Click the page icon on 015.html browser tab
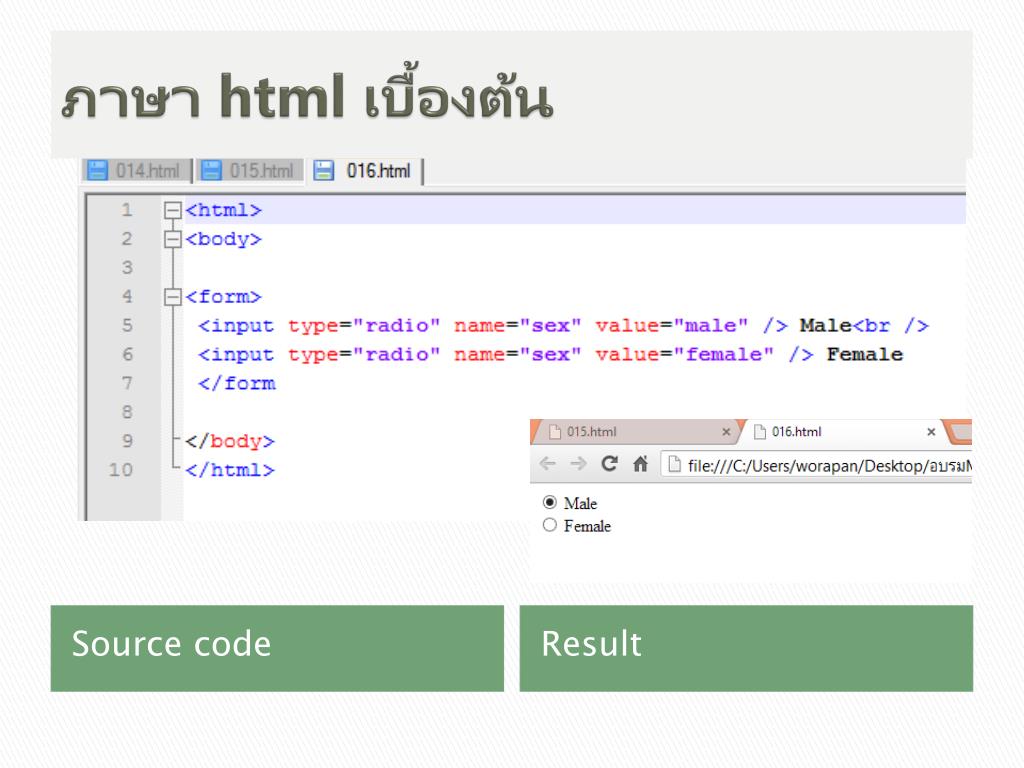 (x=555, y=432)
